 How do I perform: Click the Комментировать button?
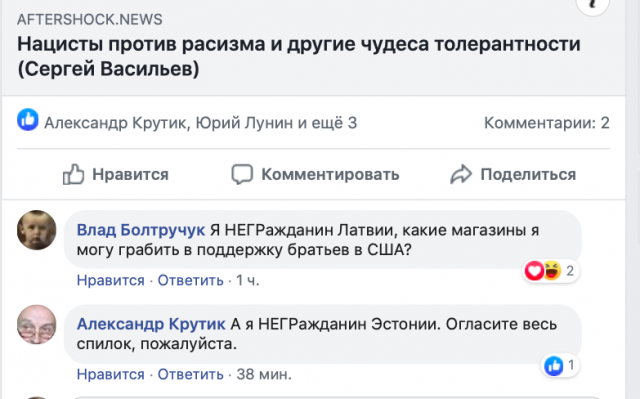click(315, 174)
